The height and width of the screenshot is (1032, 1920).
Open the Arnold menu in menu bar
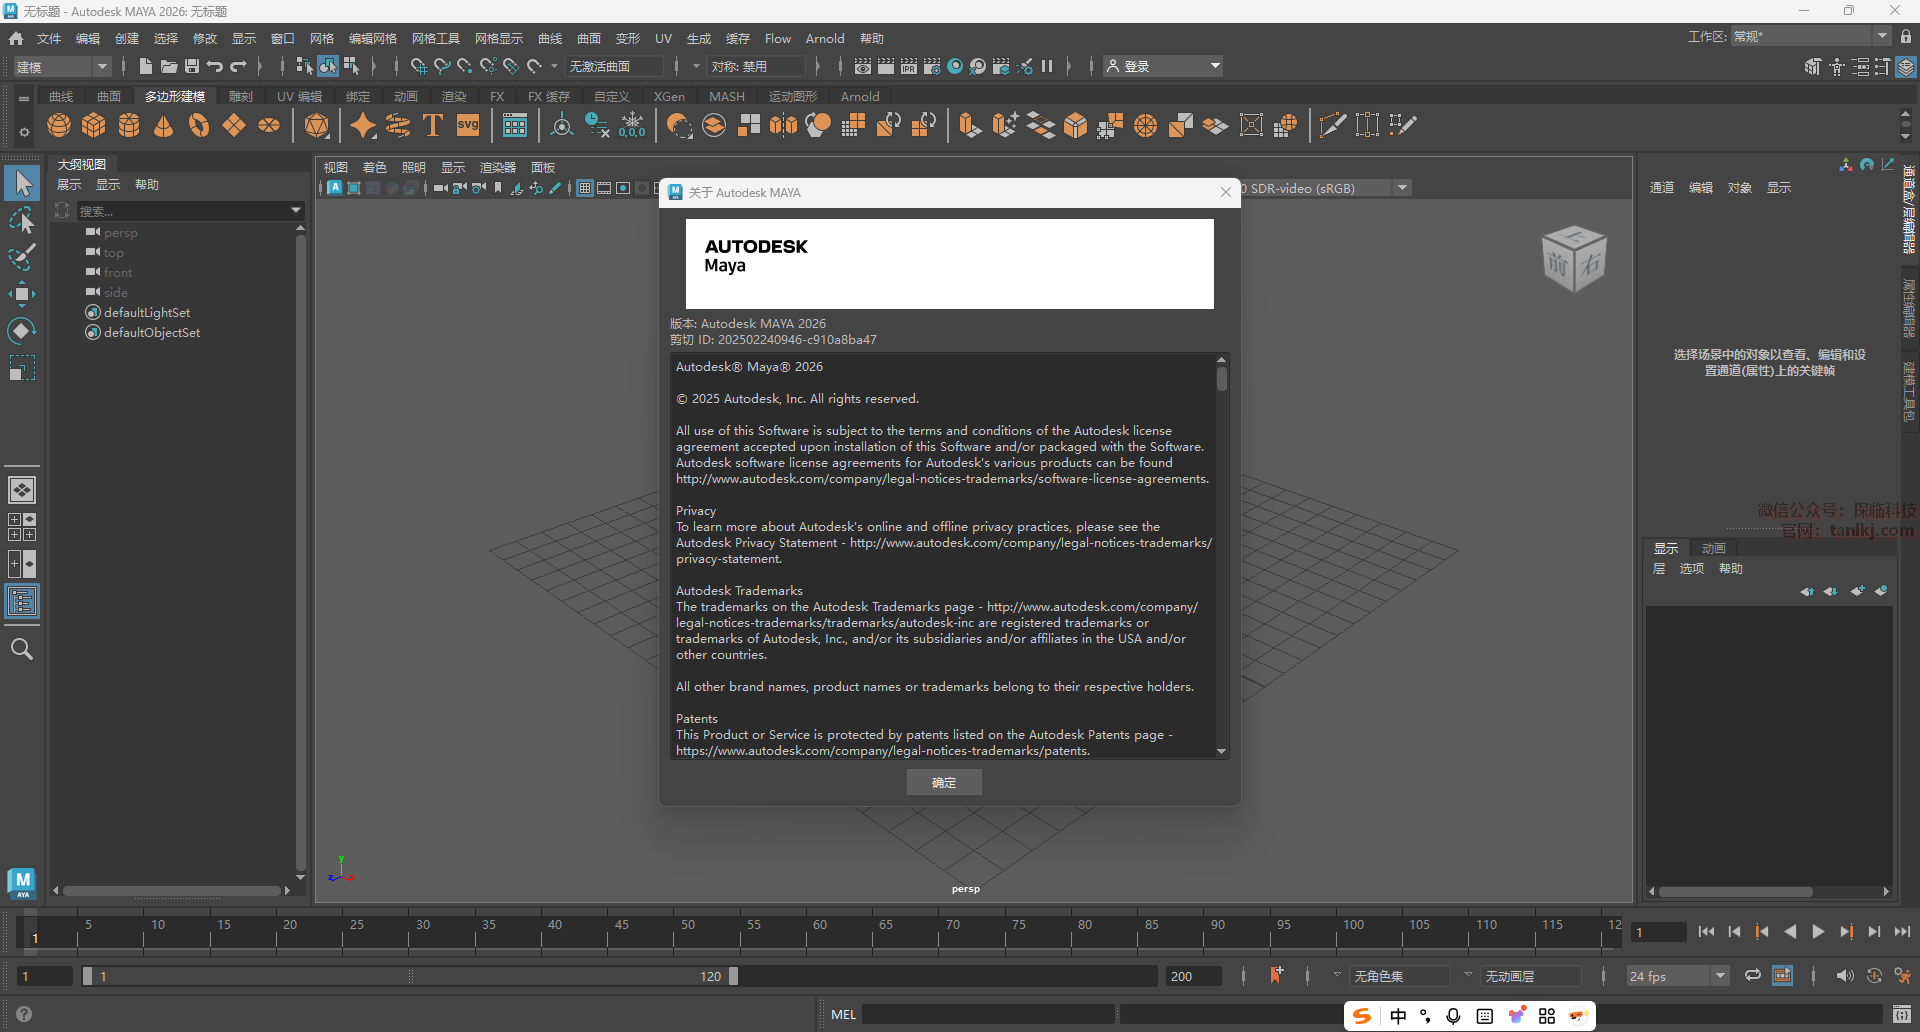coord(825,39)
